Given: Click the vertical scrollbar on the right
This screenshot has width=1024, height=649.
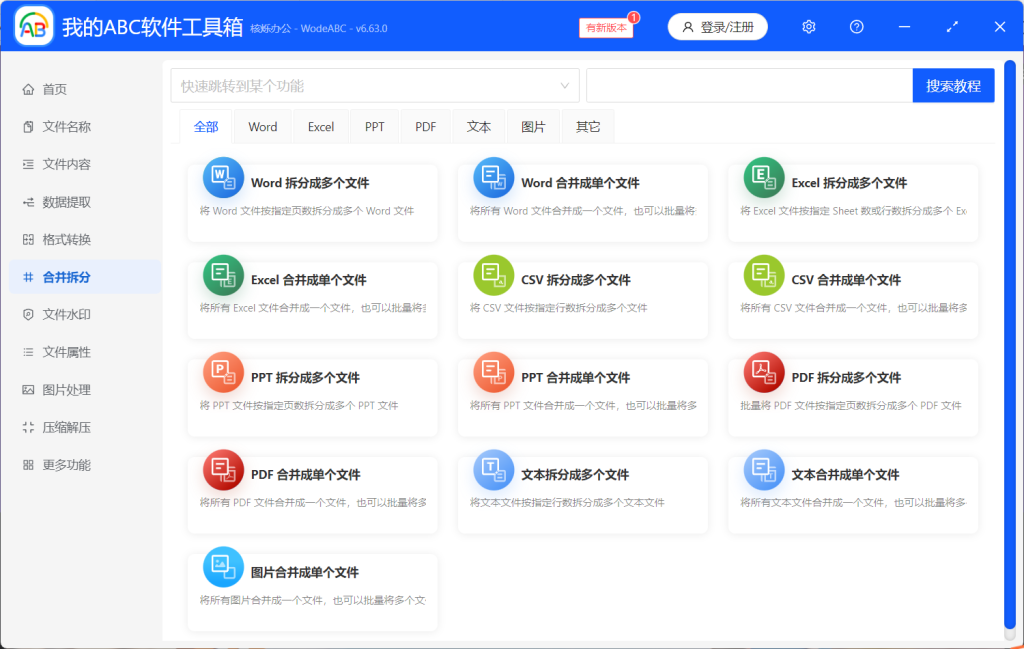Looking at the screenshot, I should coord(1010,345).
